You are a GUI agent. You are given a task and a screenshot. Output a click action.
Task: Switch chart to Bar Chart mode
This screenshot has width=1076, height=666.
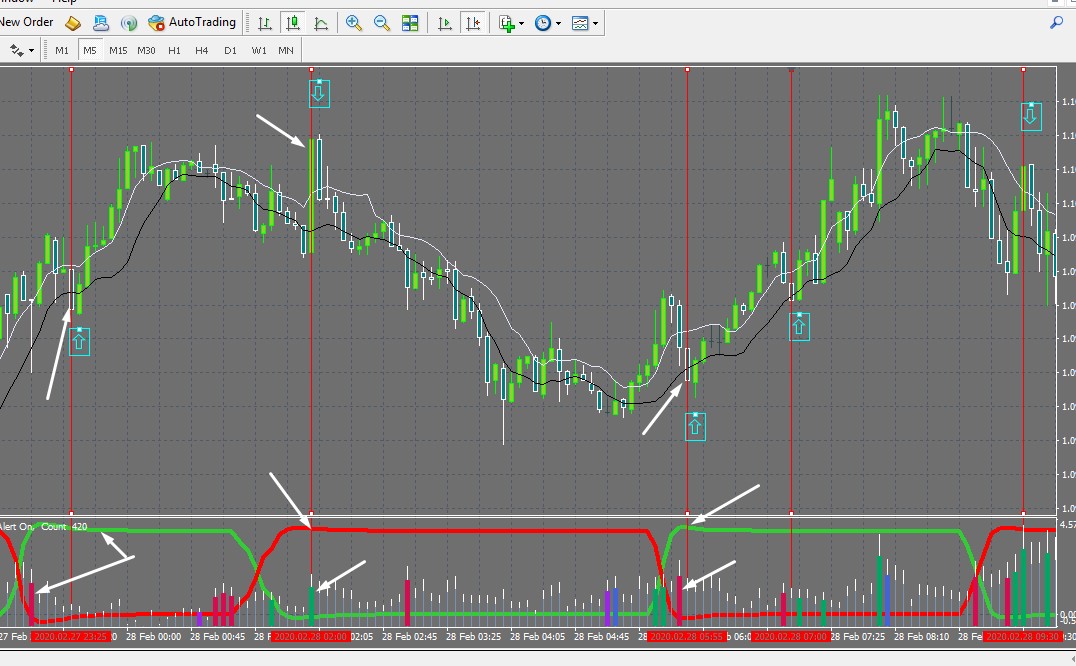pos(264,23)
